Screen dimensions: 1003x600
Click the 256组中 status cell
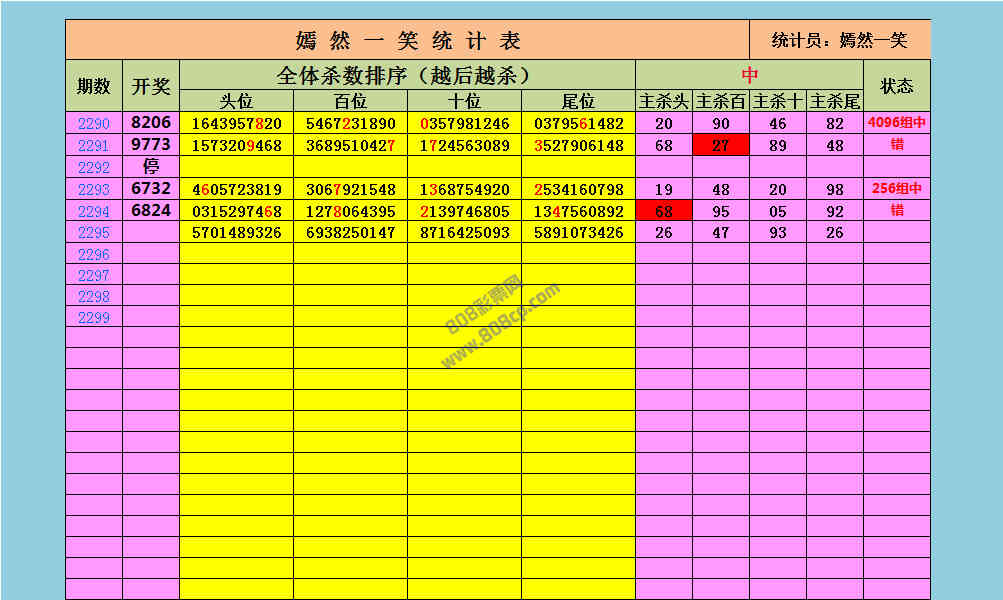point(896,189)
